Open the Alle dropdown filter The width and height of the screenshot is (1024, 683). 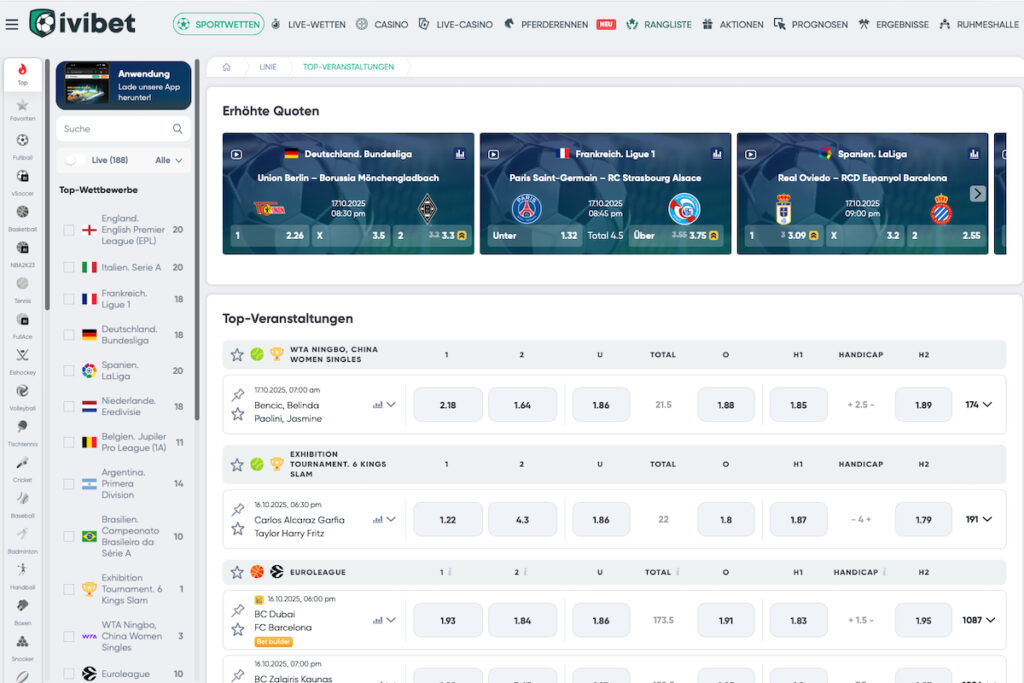click(168, 160)
